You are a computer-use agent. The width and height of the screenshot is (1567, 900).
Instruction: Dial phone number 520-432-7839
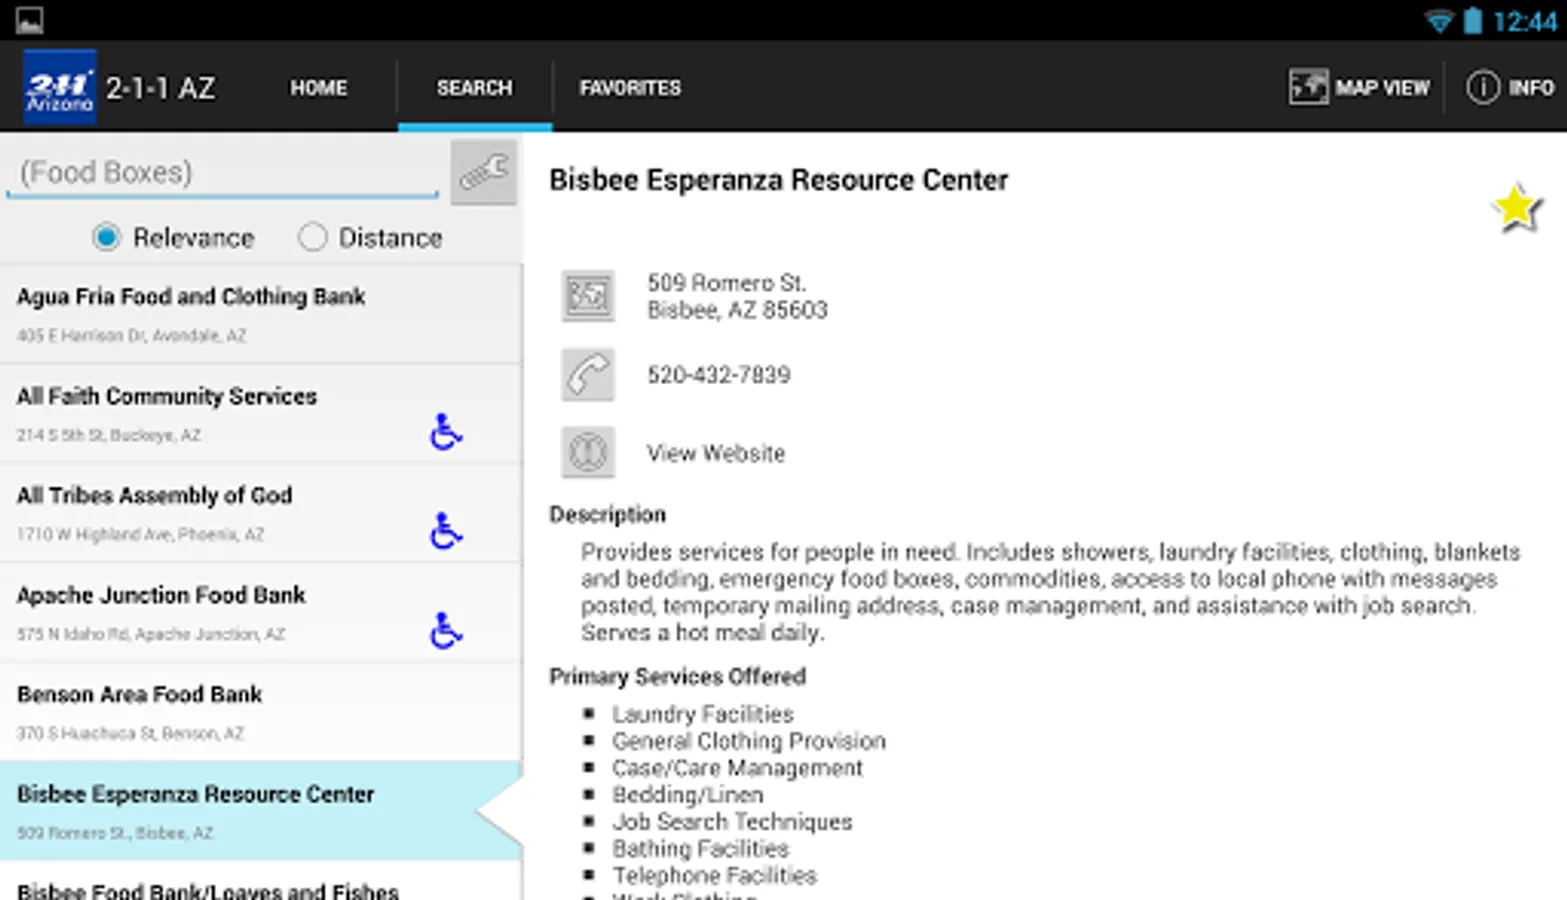[x=719, y=375]
